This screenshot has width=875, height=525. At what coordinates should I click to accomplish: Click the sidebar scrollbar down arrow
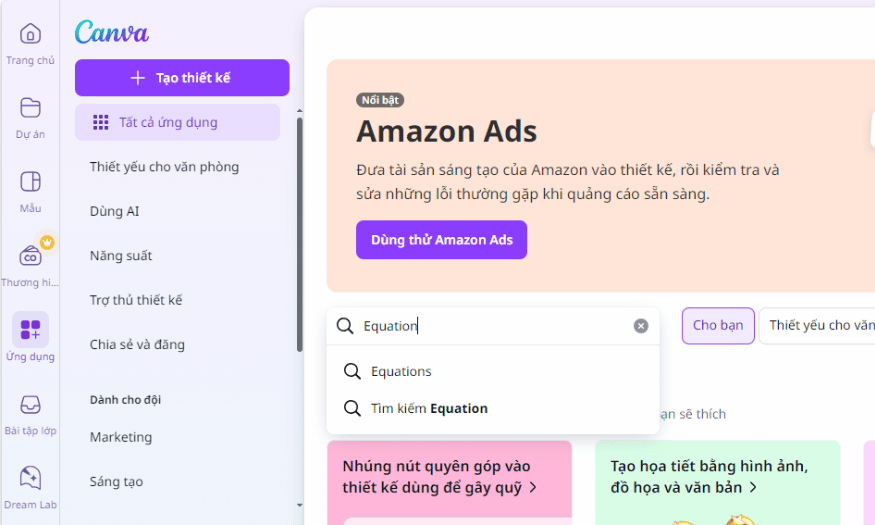[300, 505]
